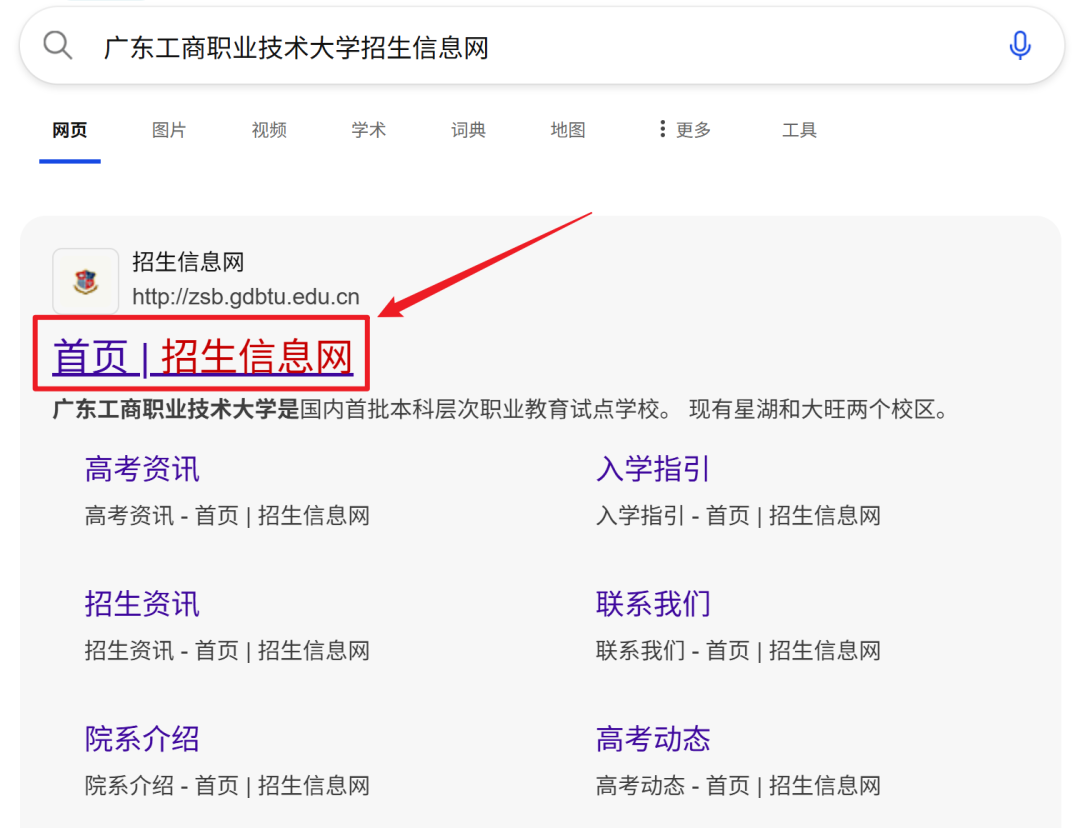Viewport: 1080px width, 828px height.
Task: Open the 地图 tab
Action: coord(568,130)
